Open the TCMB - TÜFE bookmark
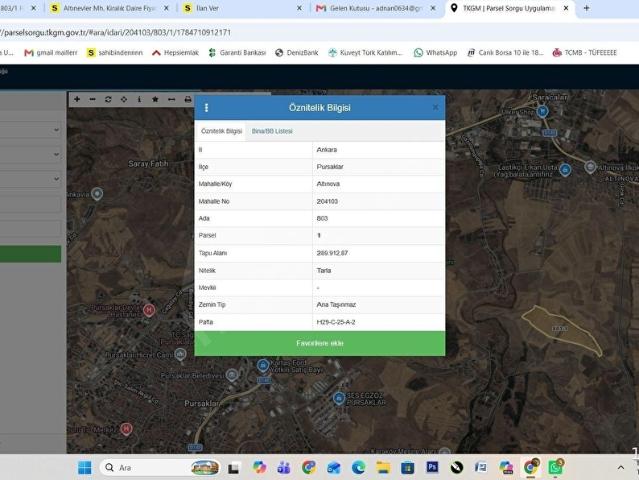 tap(585, 53)
